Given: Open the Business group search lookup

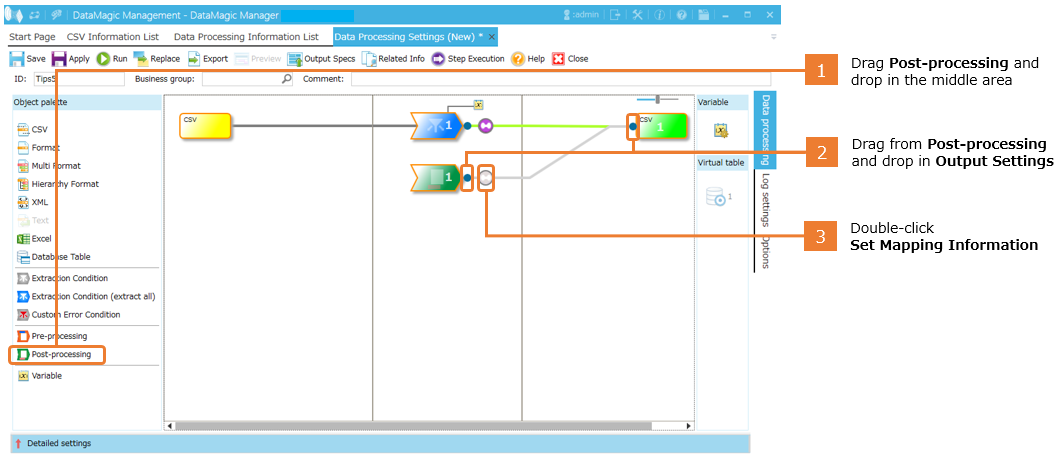Looking at the screenshot, I should click(288, 79).
